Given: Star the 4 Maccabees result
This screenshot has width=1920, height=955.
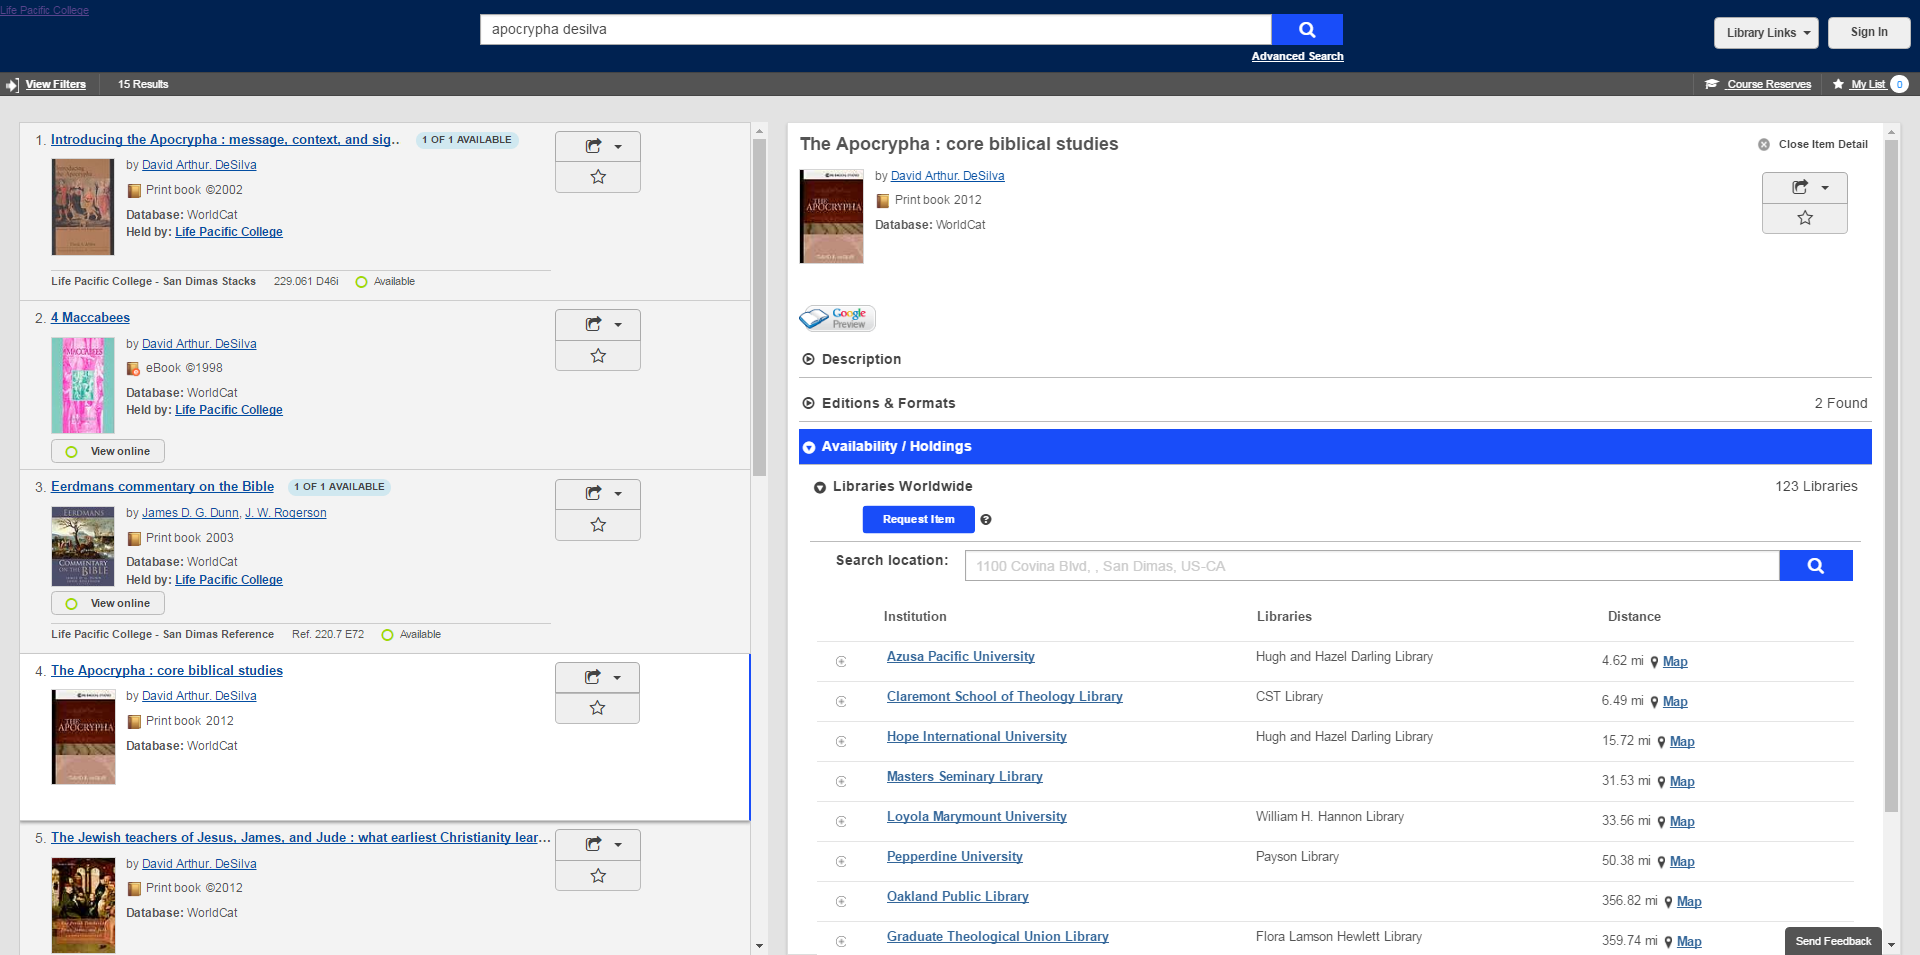Looking at the screenshot, I should click(x=598, y=356).
